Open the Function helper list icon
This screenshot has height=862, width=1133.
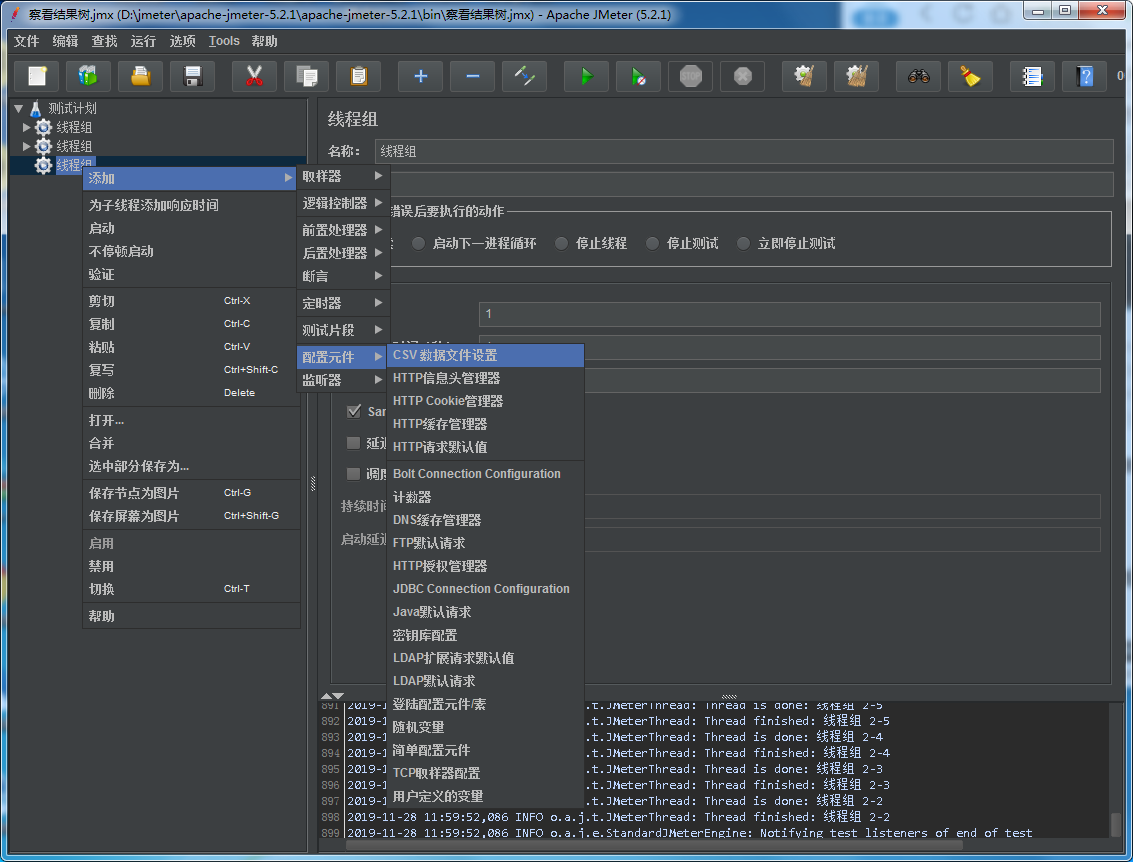[1033, 76]
